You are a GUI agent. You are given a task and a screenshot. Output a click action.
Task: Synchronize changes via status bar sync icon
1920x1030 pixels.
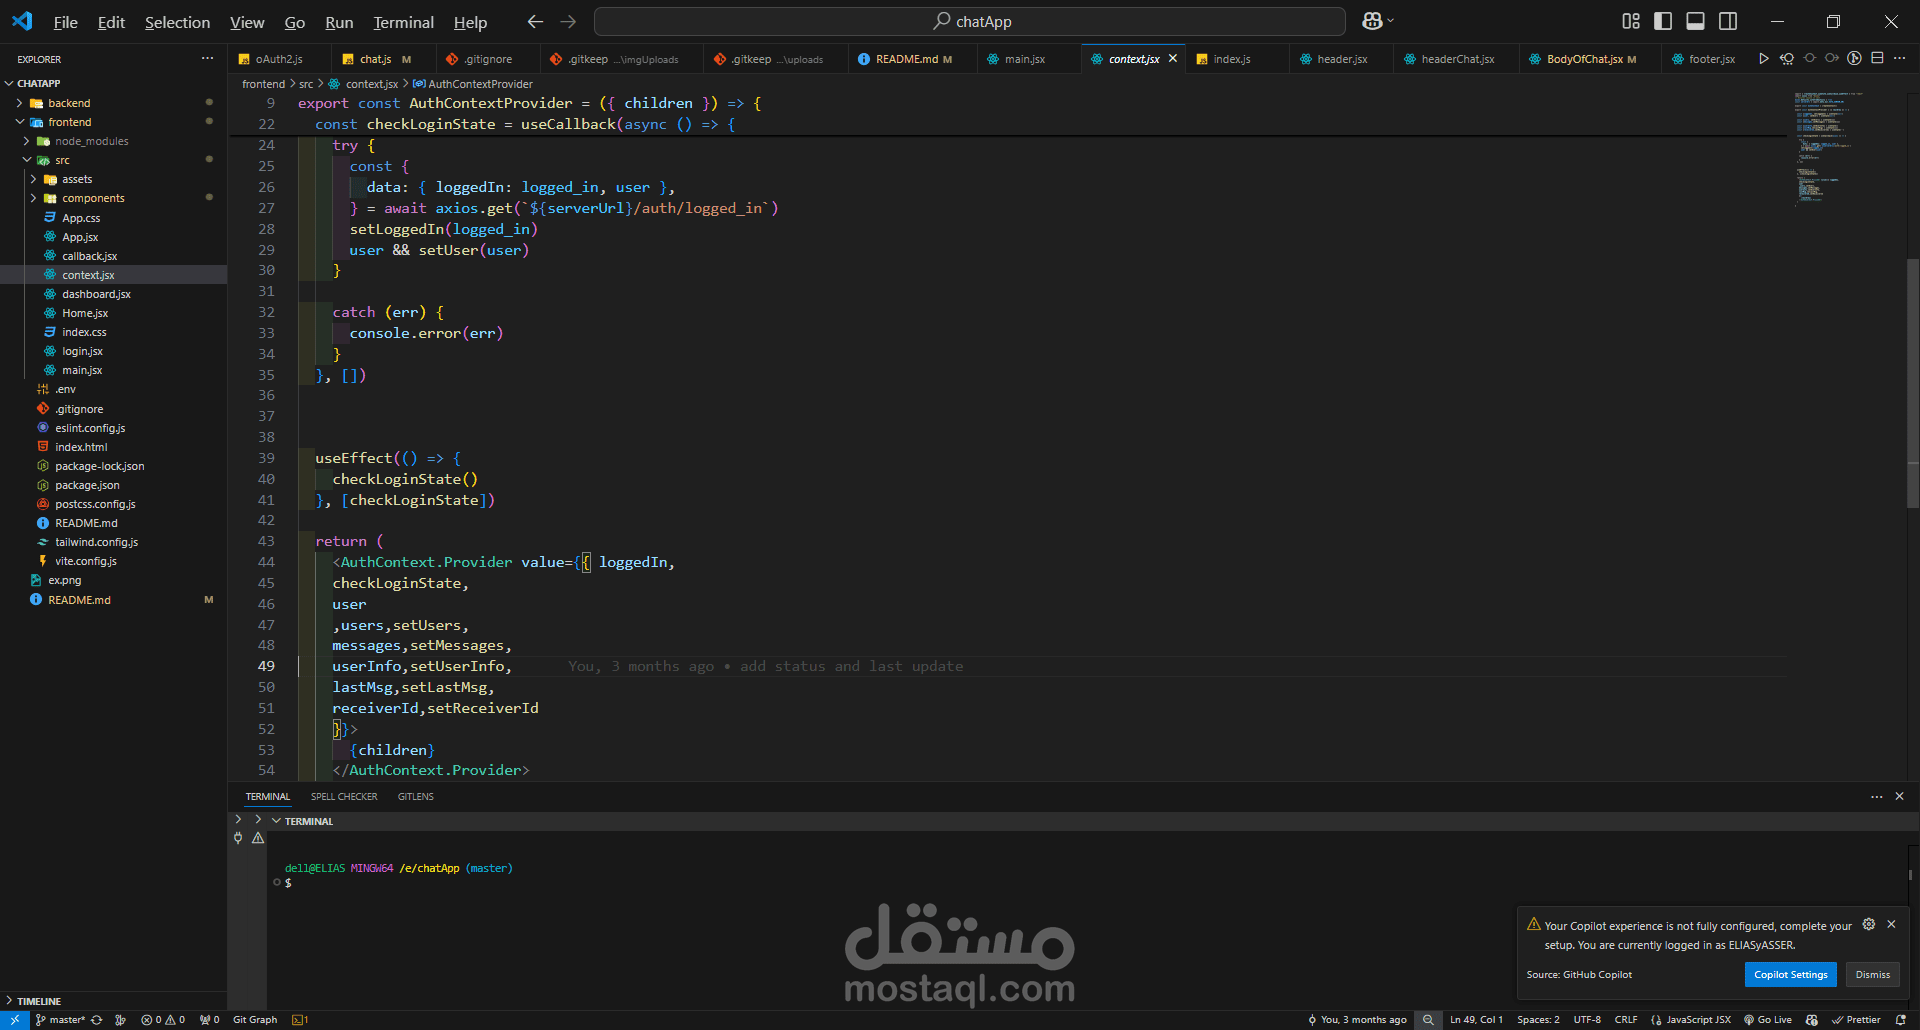(x=97, y=1020)
